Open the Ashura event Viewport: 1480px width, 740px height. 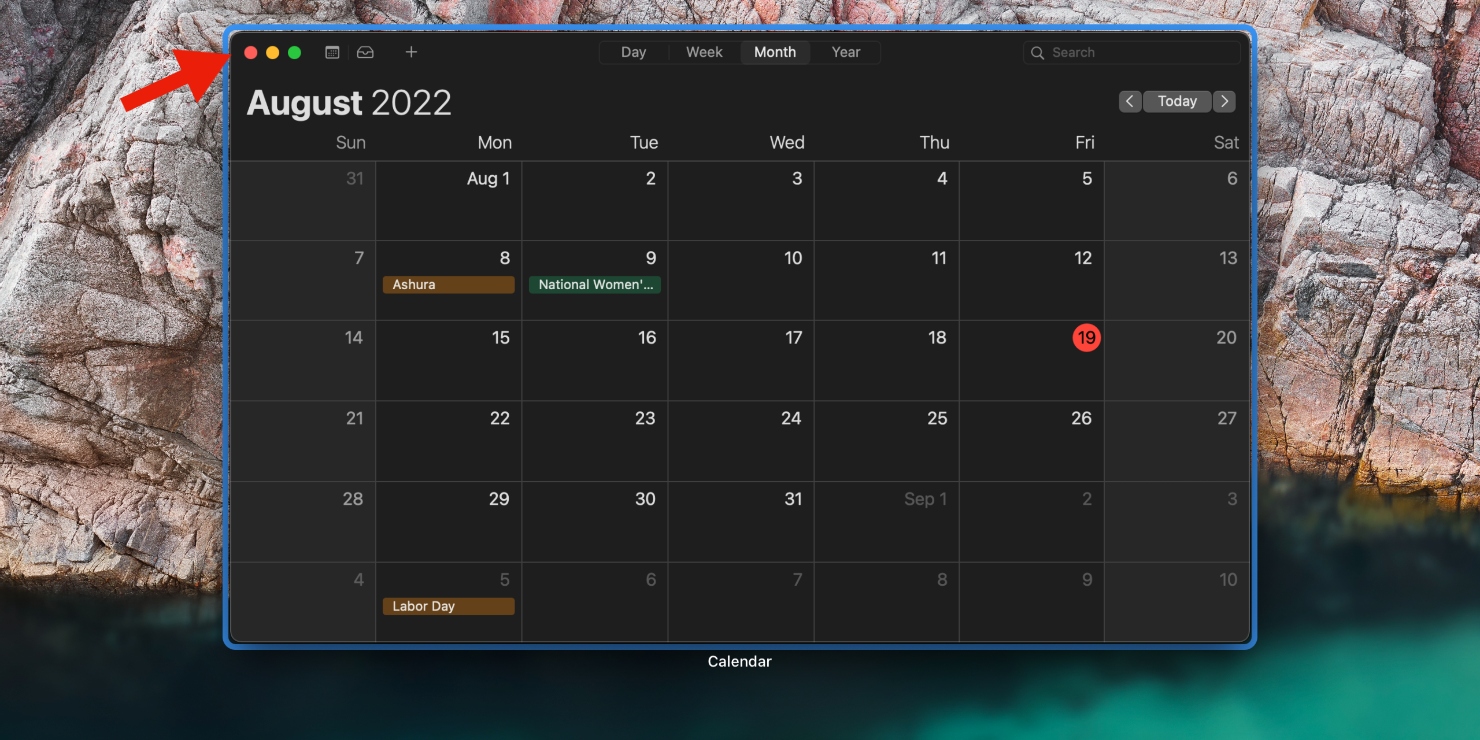pyautogui.click(x=449, y=285)
